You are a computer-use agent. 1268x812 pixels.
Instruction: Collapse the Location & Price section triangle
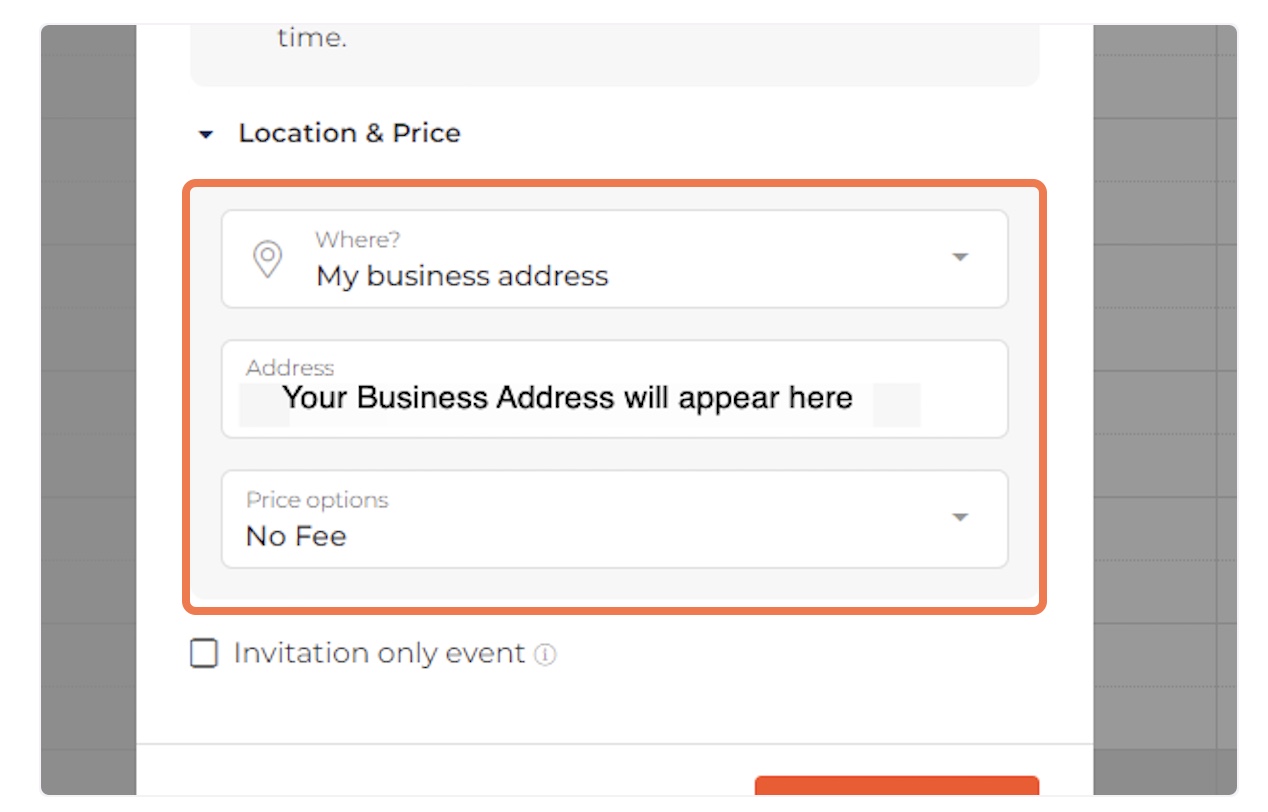click(206, 134)
